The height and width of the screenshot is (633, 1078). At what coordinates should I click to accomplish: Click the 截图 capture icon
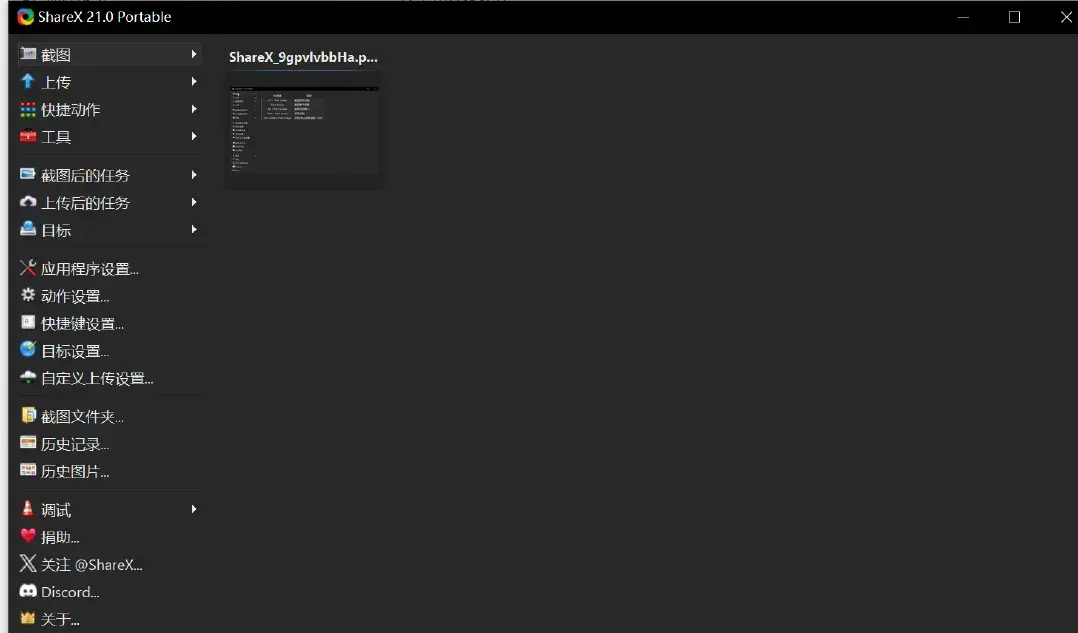point(28,54)
